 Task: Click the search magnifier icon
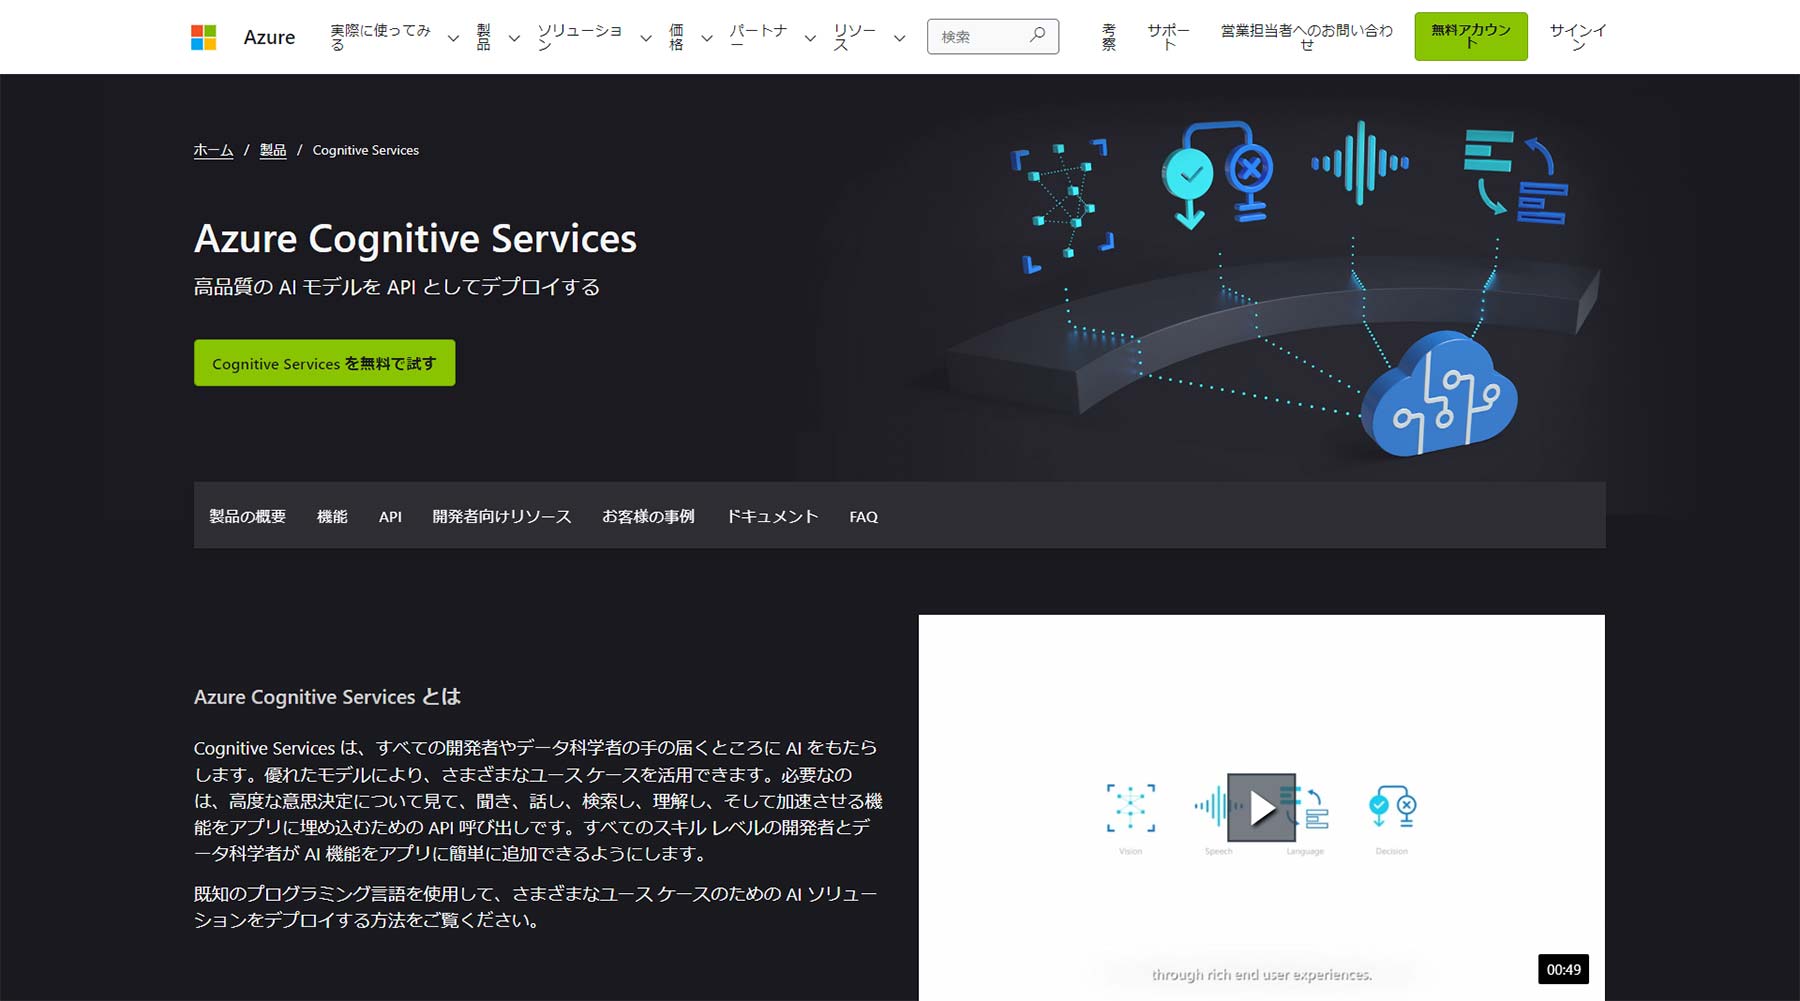coord(1038,35)
